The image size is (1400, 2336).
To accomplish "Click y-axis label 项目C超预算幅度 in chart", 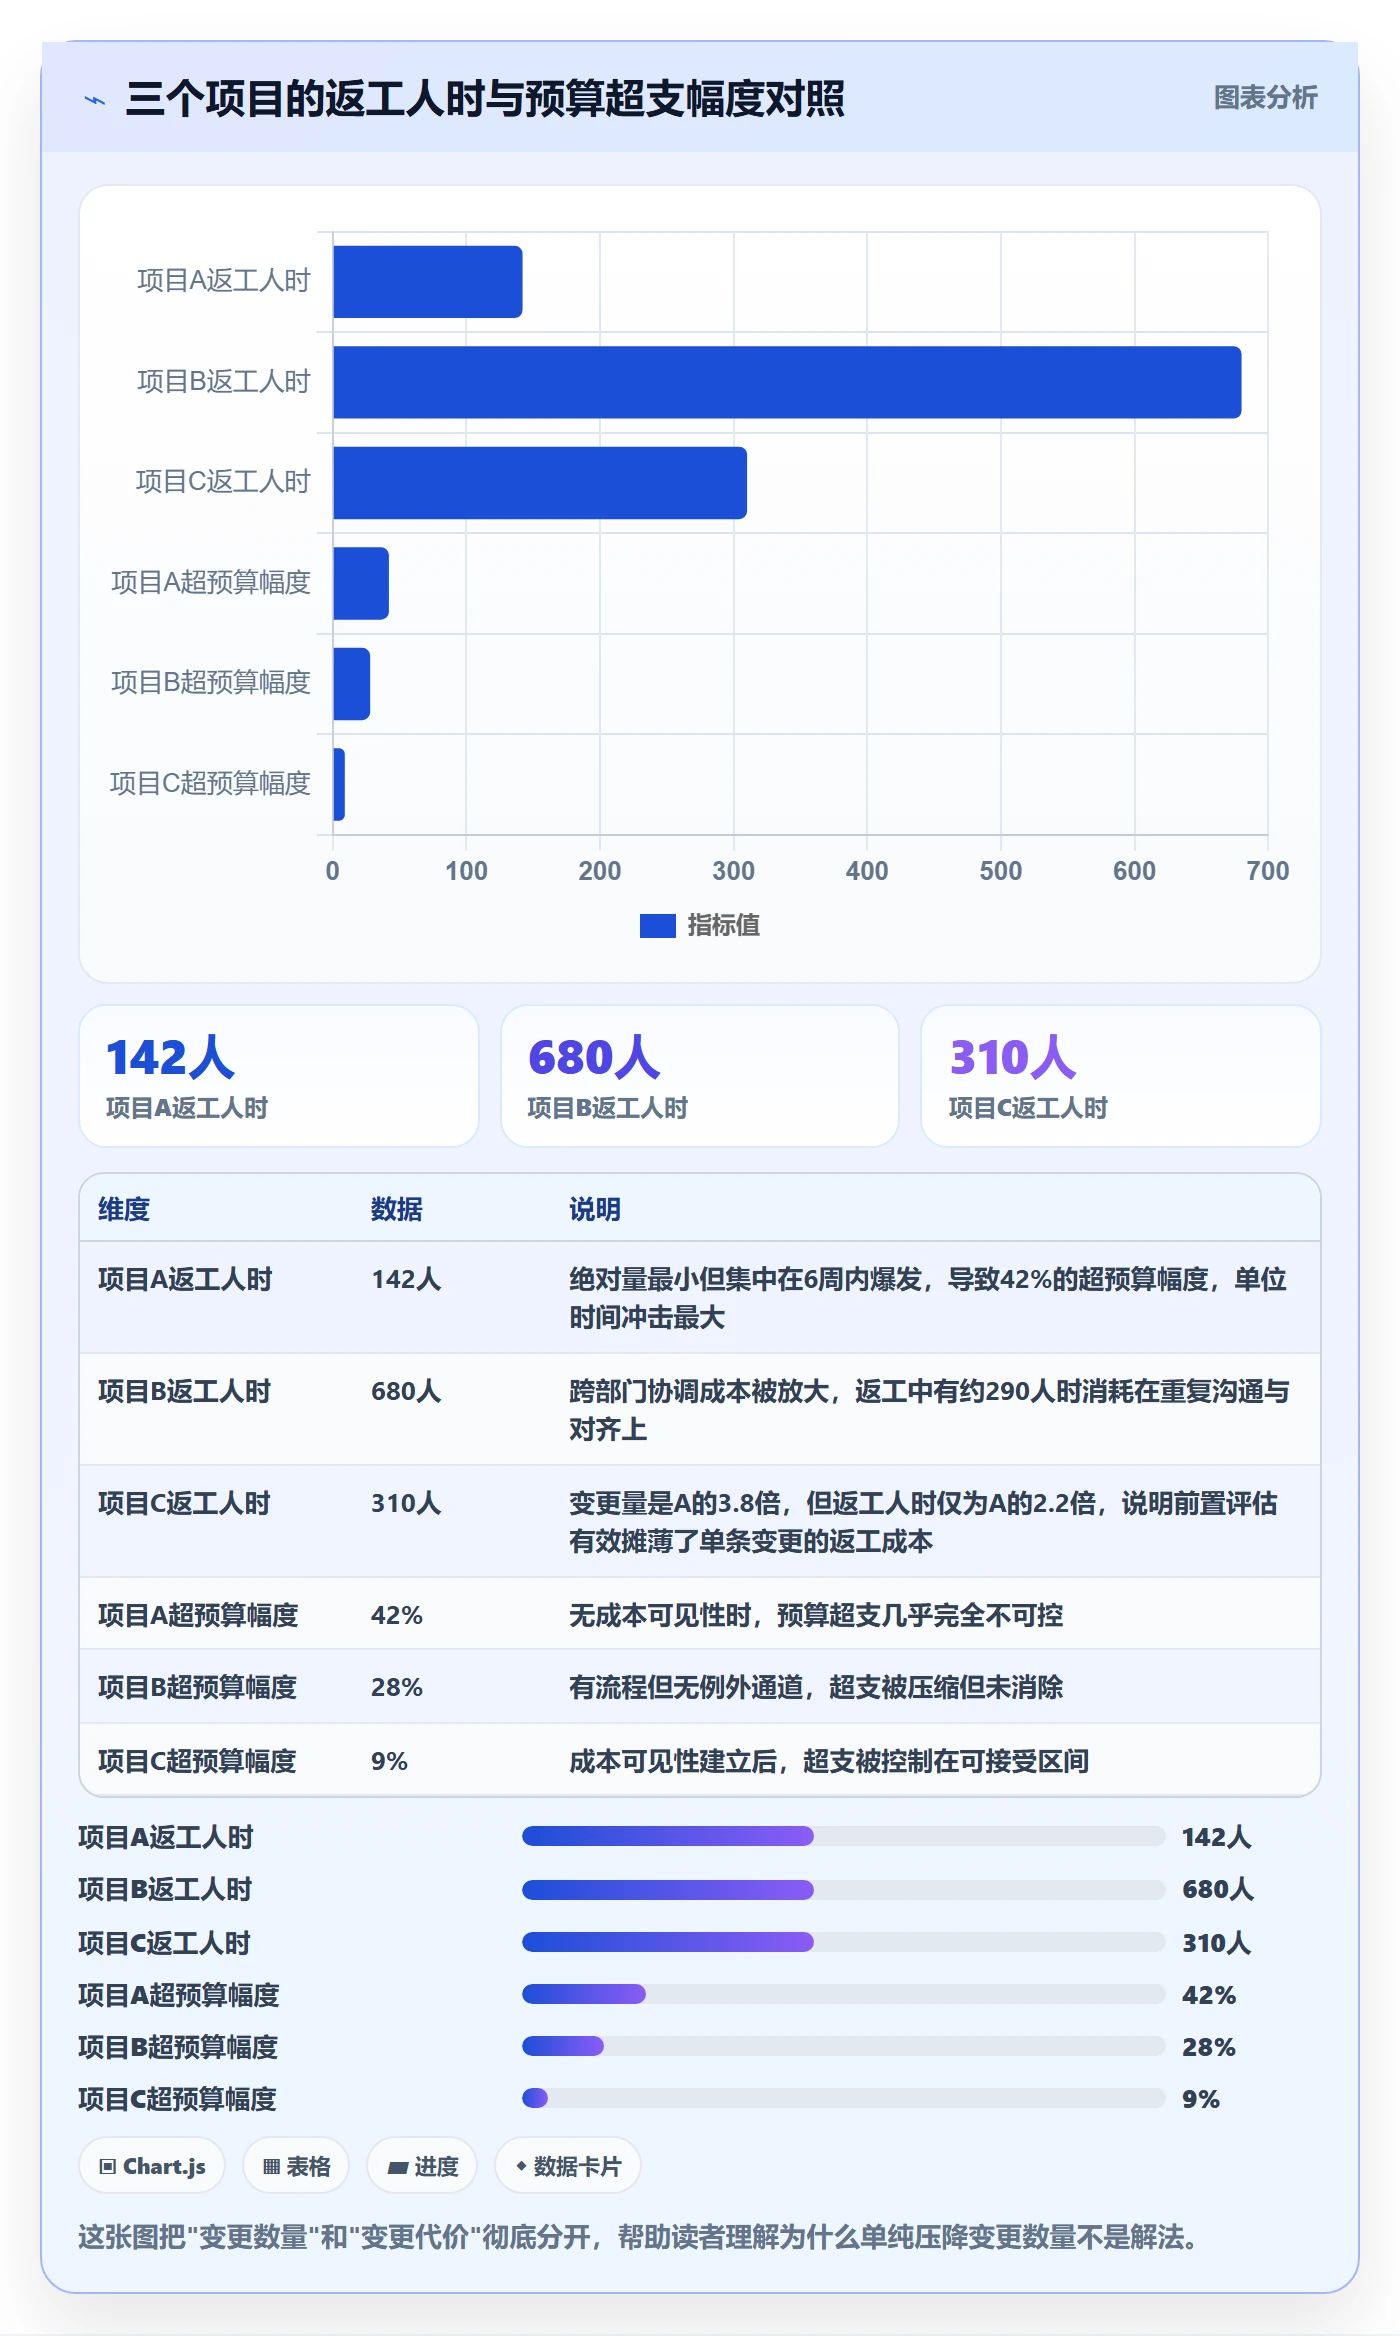I will (210, 784).
